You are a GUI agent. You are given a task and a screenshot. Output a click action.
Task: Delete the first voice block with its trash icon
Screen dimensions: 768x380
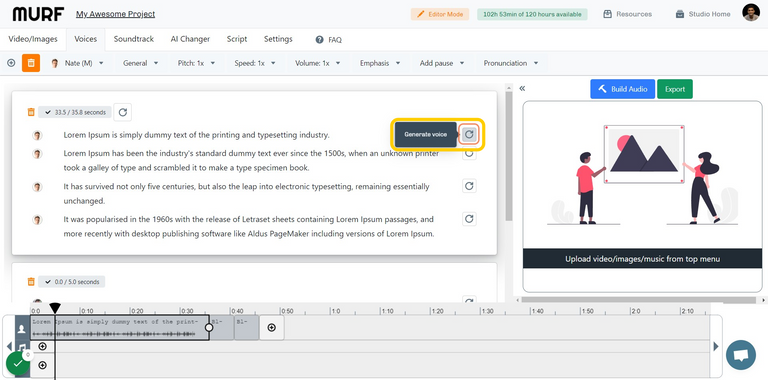(31, 112)
